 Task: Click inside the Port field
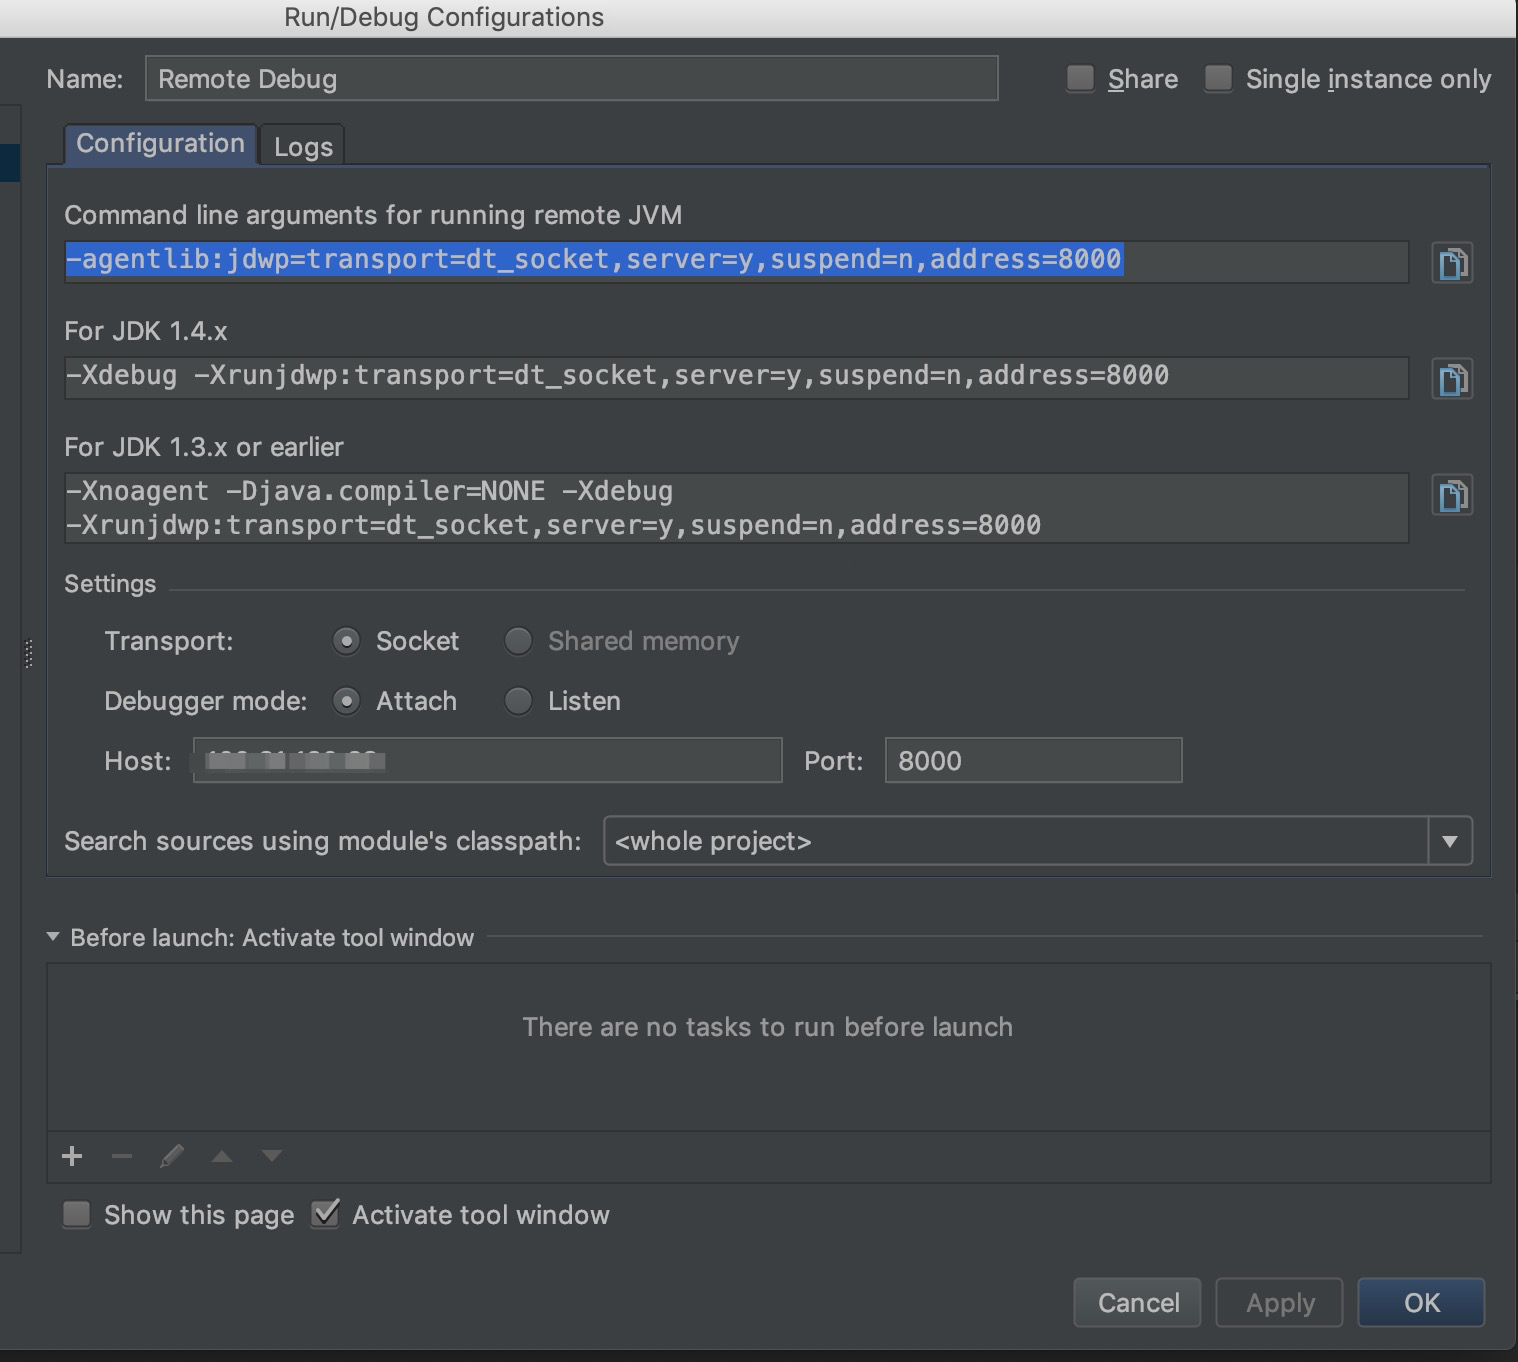1032,760
